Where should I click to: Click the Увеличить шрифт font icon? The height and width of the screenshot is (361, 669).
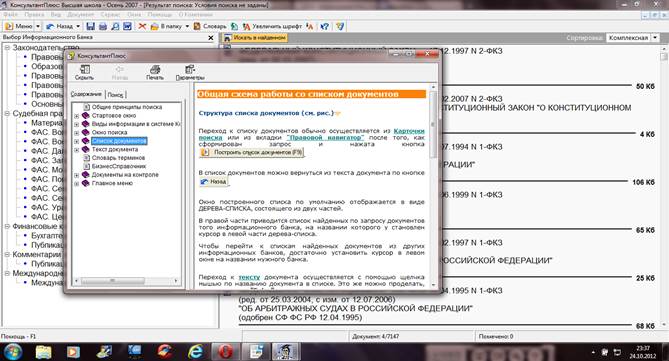coord(272,26)
